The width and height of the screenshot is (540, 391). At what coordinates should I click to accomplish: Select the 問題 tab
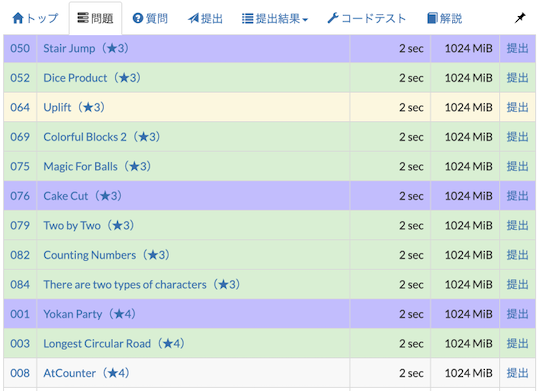[95, 18]
